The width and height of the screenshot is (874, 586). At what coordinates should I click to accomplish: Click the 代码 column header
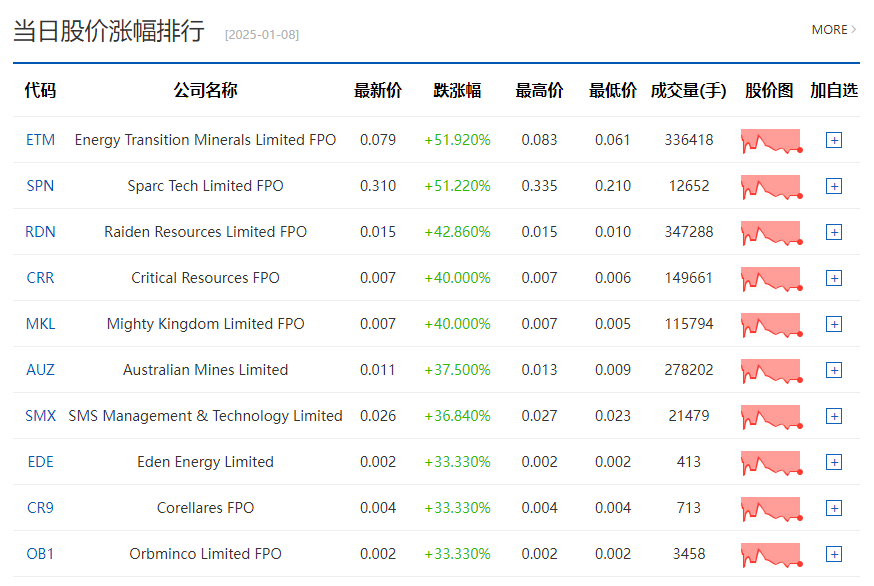tap(40, 90)
